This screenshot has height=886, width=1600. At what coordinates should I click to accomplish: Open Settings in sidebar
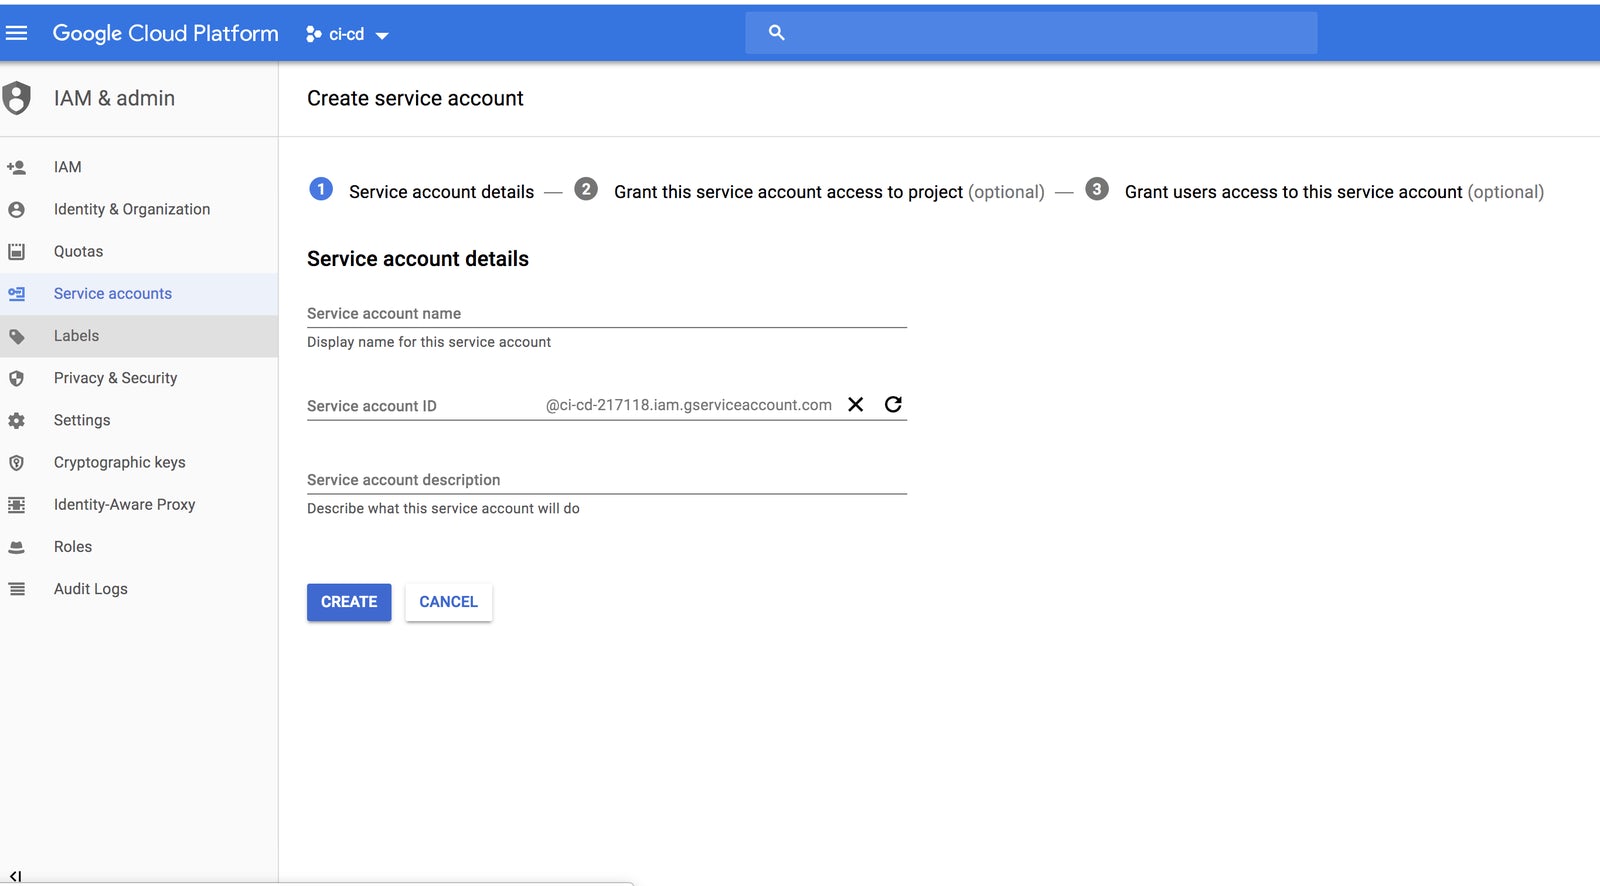tap(139, 420)
